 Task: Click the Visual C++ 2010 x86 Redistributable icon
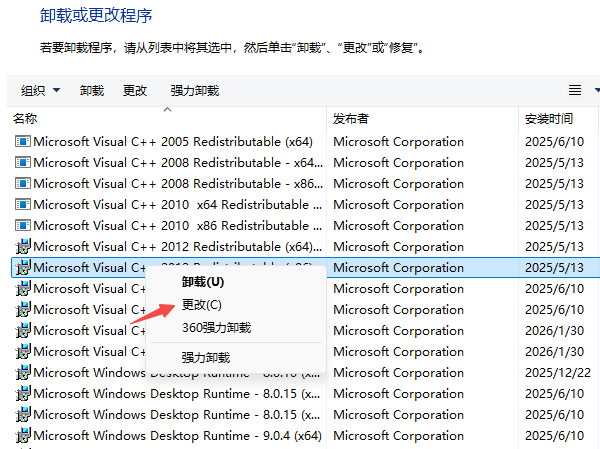[23, 226]
